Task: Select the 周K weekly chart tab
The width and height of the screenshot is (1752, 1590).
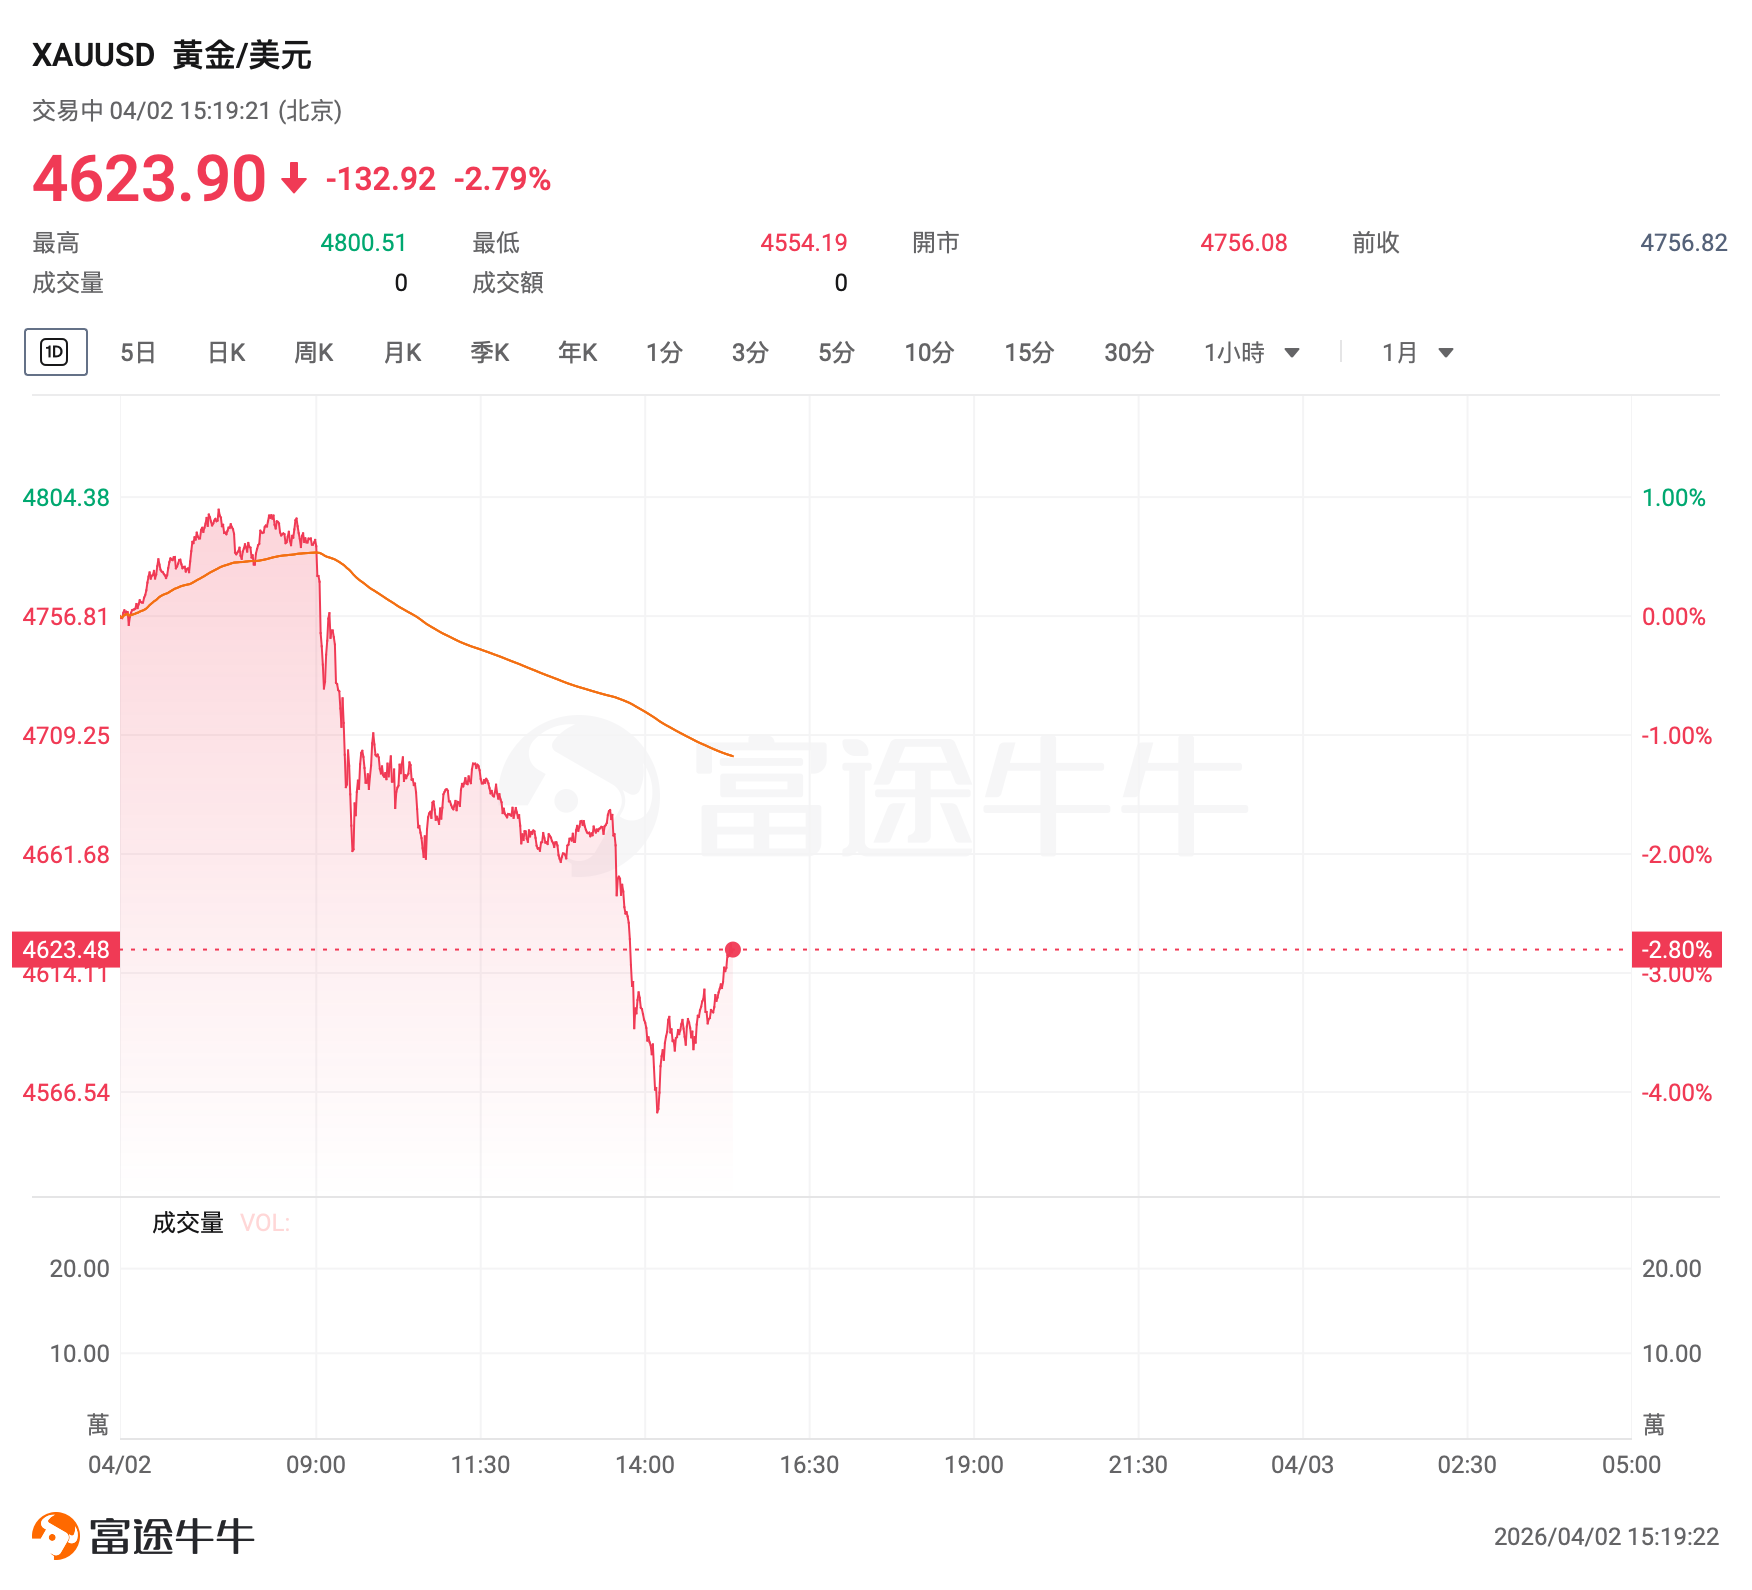Action: point(314,353)
